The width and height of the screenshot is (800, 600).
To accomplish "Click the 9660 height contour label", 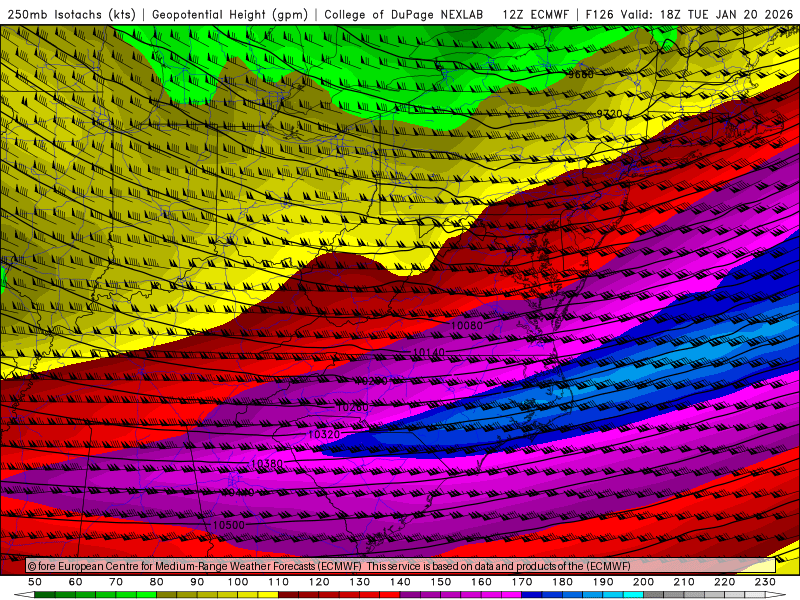I will (581, 74).
